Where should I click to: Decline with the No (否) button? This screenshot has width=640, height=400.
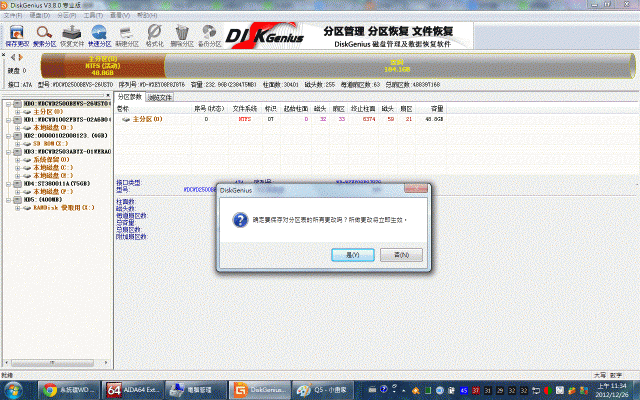tap(401, 255)
